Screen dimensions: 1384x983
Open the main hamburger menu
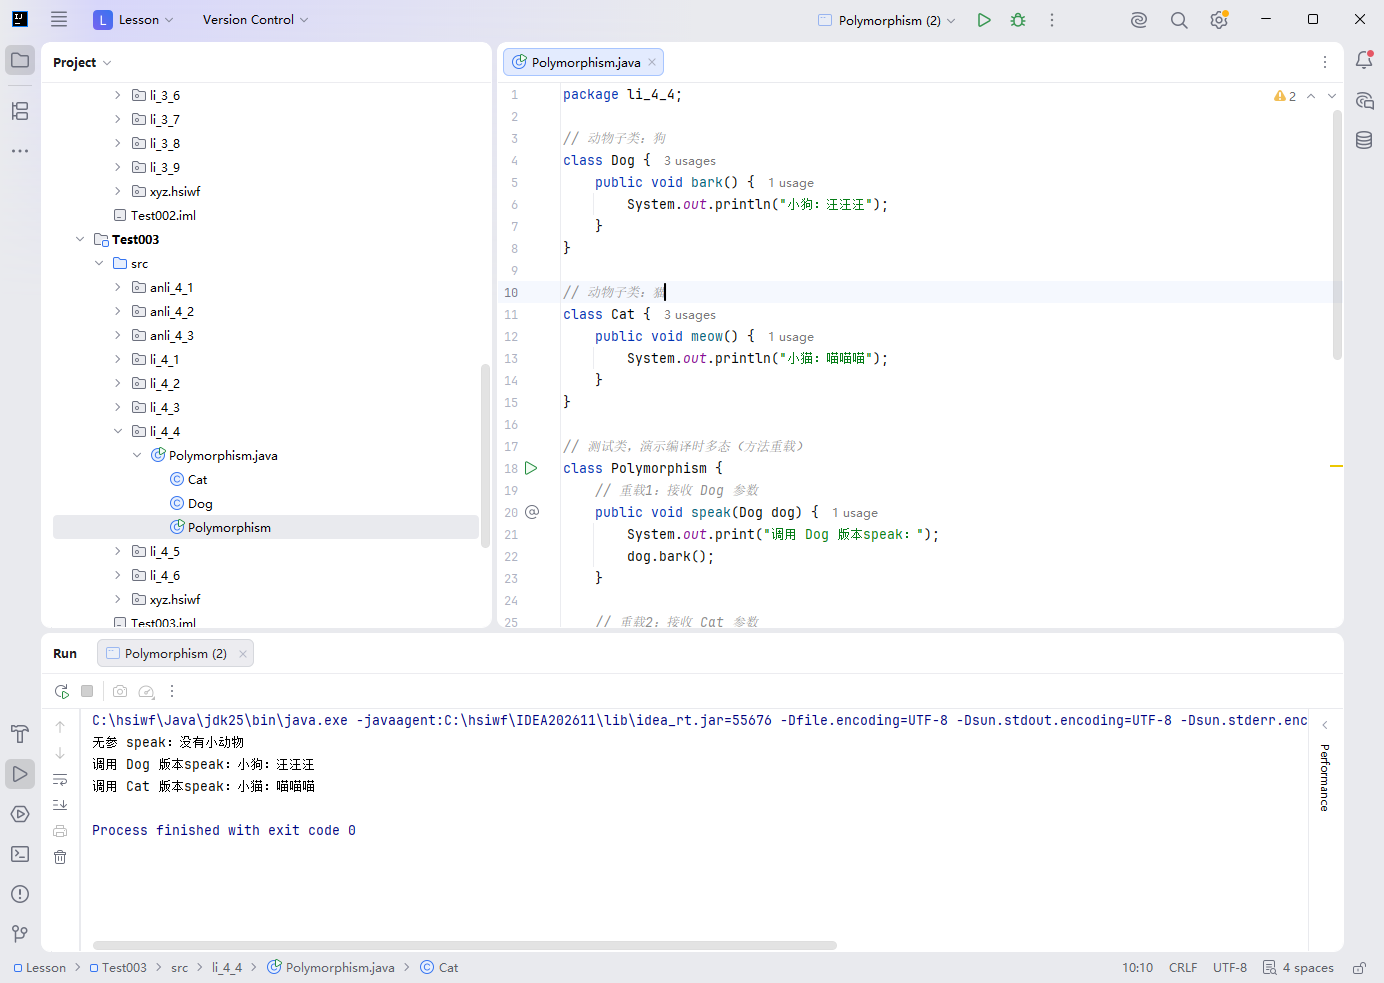tap(59, 19)
